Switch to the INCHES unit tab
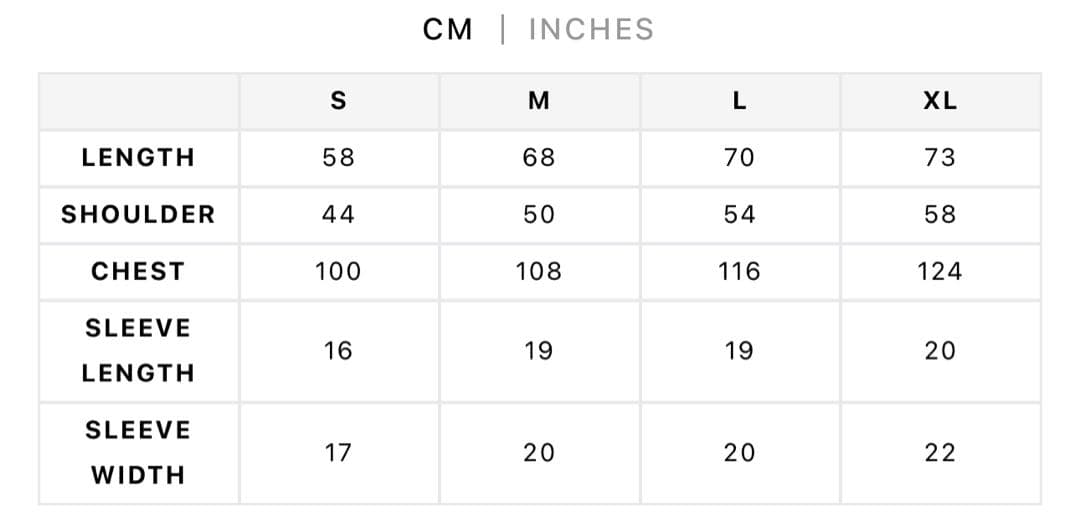Image resolution: width=1080 pixels, height=519 pixels. (591, 30)
